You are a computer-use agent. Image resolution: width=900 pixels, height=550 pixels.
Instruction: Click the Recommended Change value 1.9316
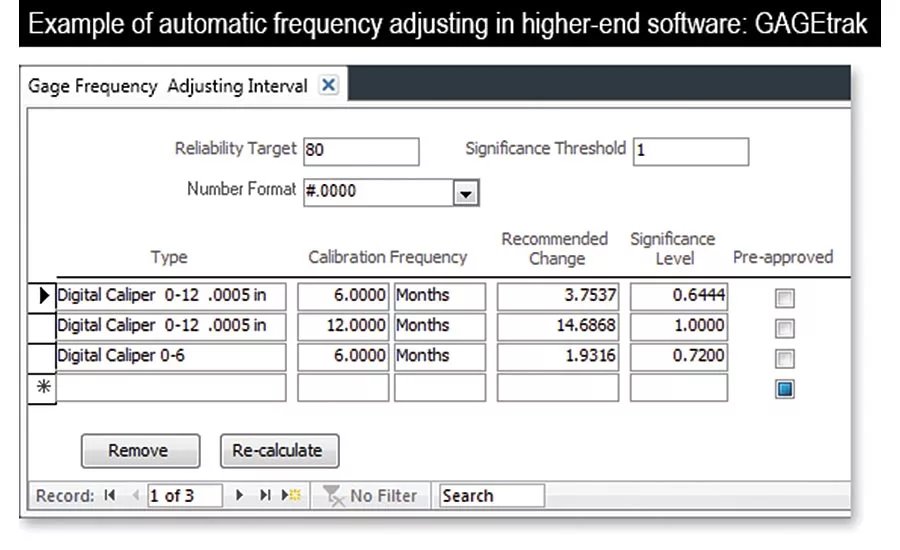[558, 357]
